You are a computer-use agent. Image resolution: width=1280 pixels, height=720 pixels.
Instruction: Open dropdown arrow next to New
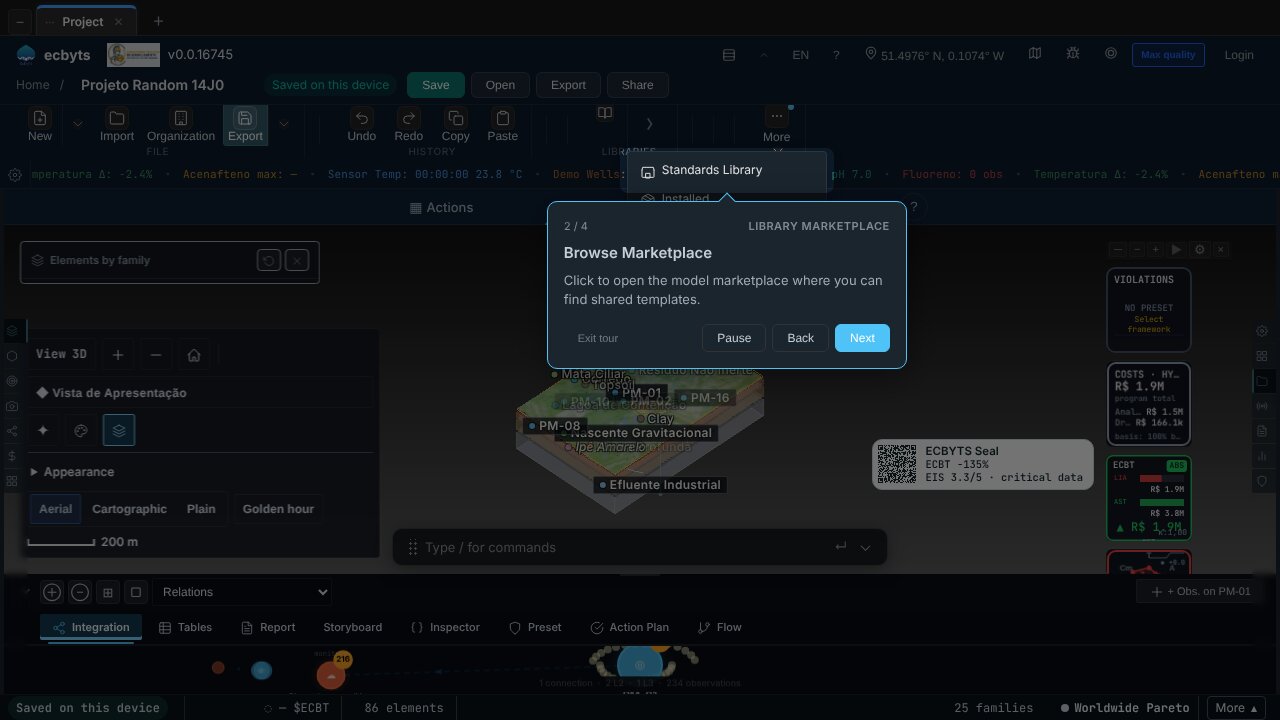click(77, 125)
